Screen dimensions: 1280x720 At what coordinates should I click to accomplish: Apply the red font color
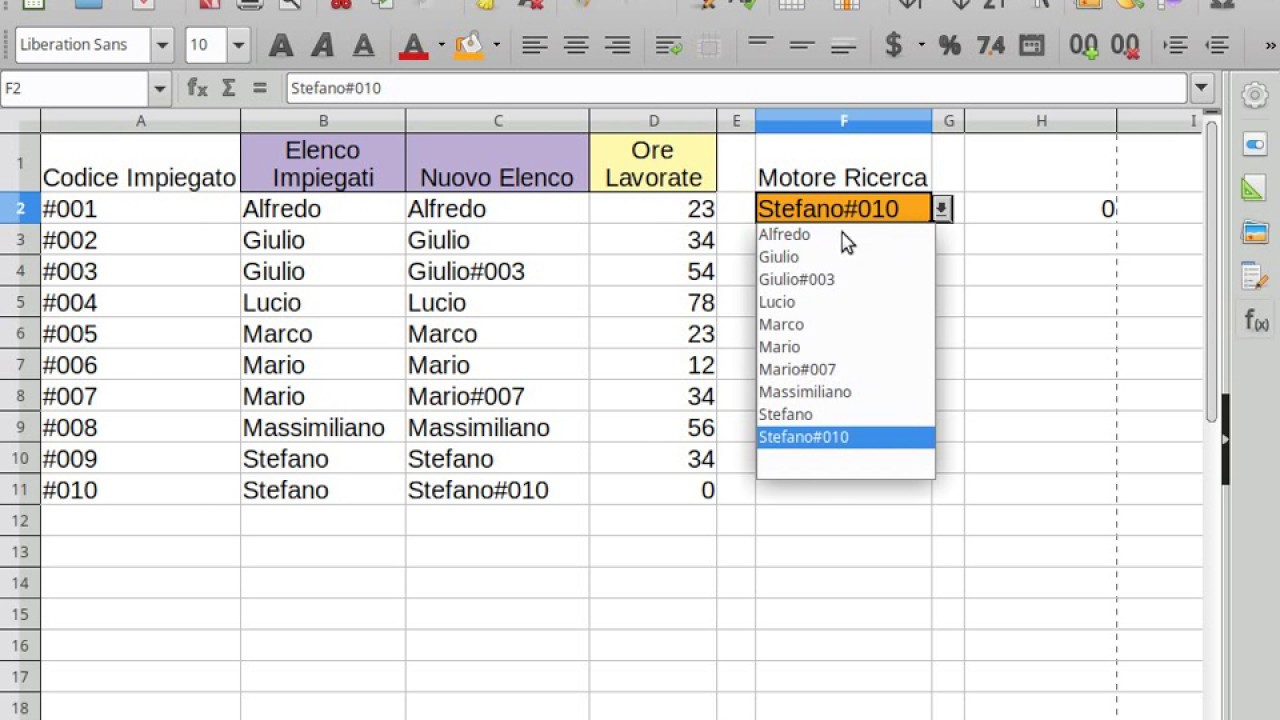[x=412, y=45]
